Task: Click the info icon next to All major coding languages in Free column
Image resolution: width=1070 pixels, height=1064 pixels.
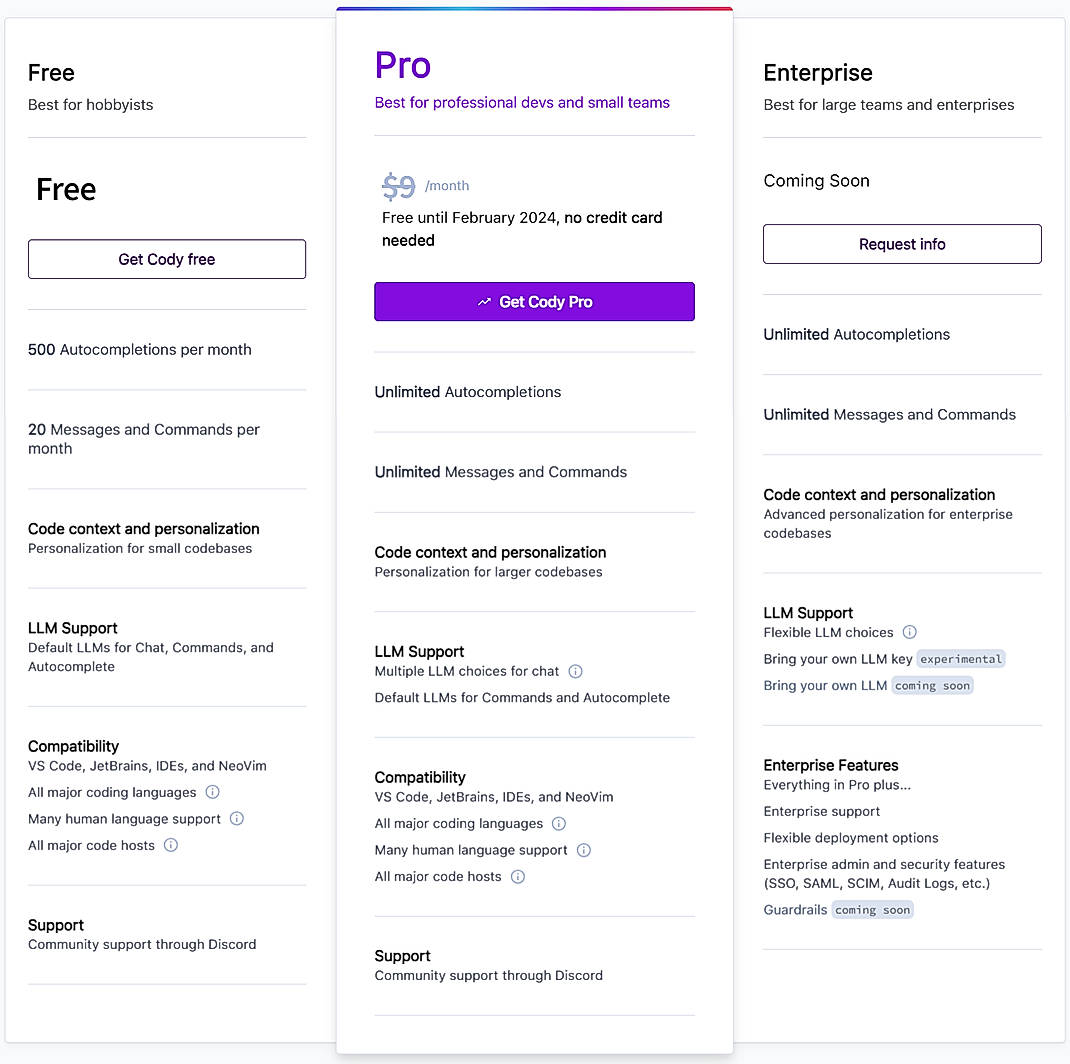Action: pos(211,792)
